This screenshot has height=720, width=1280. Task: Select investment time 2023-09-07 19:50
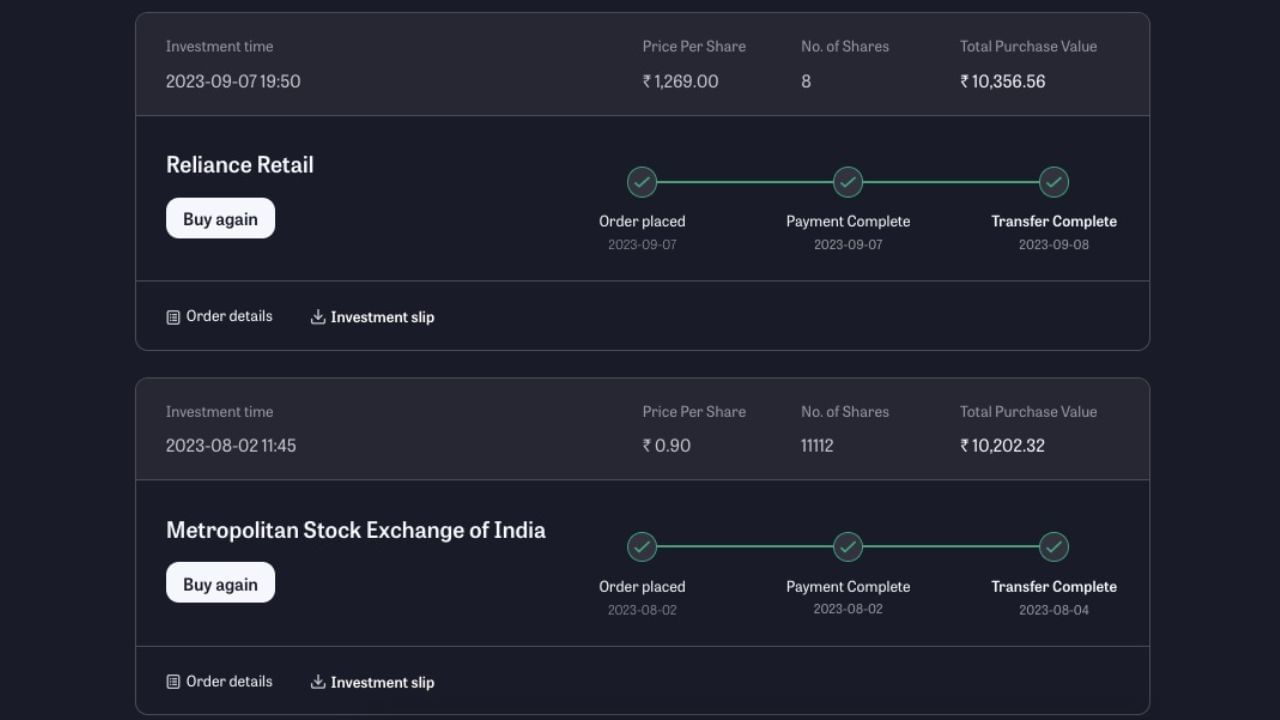point(233,81)
